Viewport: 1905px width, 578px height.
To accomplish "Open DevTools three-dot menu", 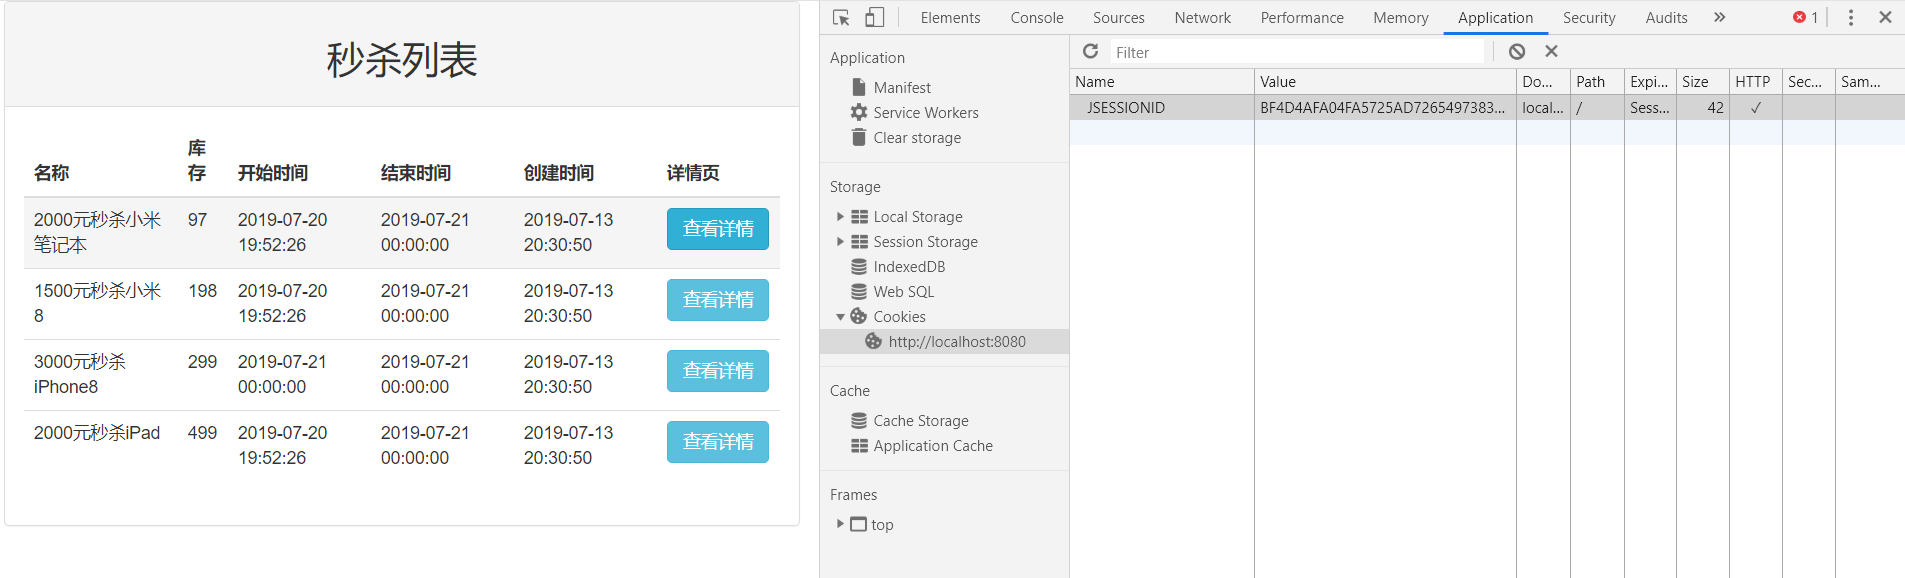I will coord(1851,17).
